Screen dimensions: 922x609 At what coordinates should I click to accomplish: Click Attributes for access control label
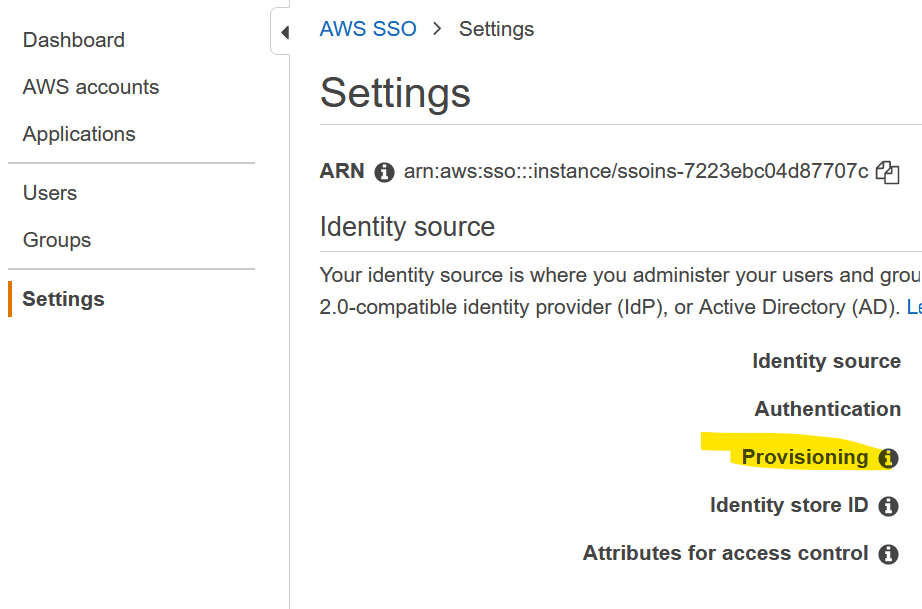click(x=725, y=553)
